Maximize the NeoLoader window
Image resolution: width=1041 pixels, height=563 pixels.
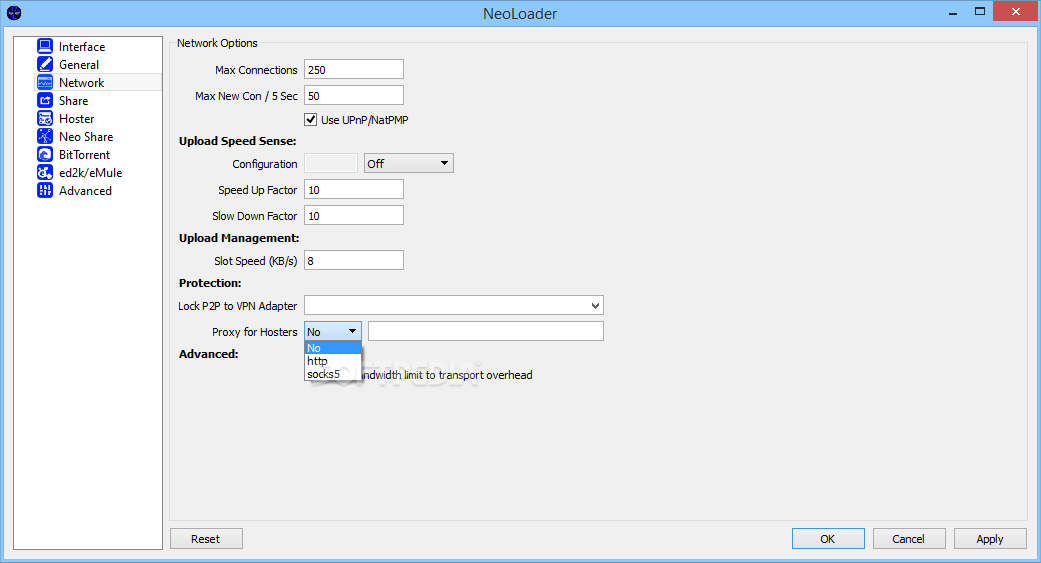(x=980, y=12)
